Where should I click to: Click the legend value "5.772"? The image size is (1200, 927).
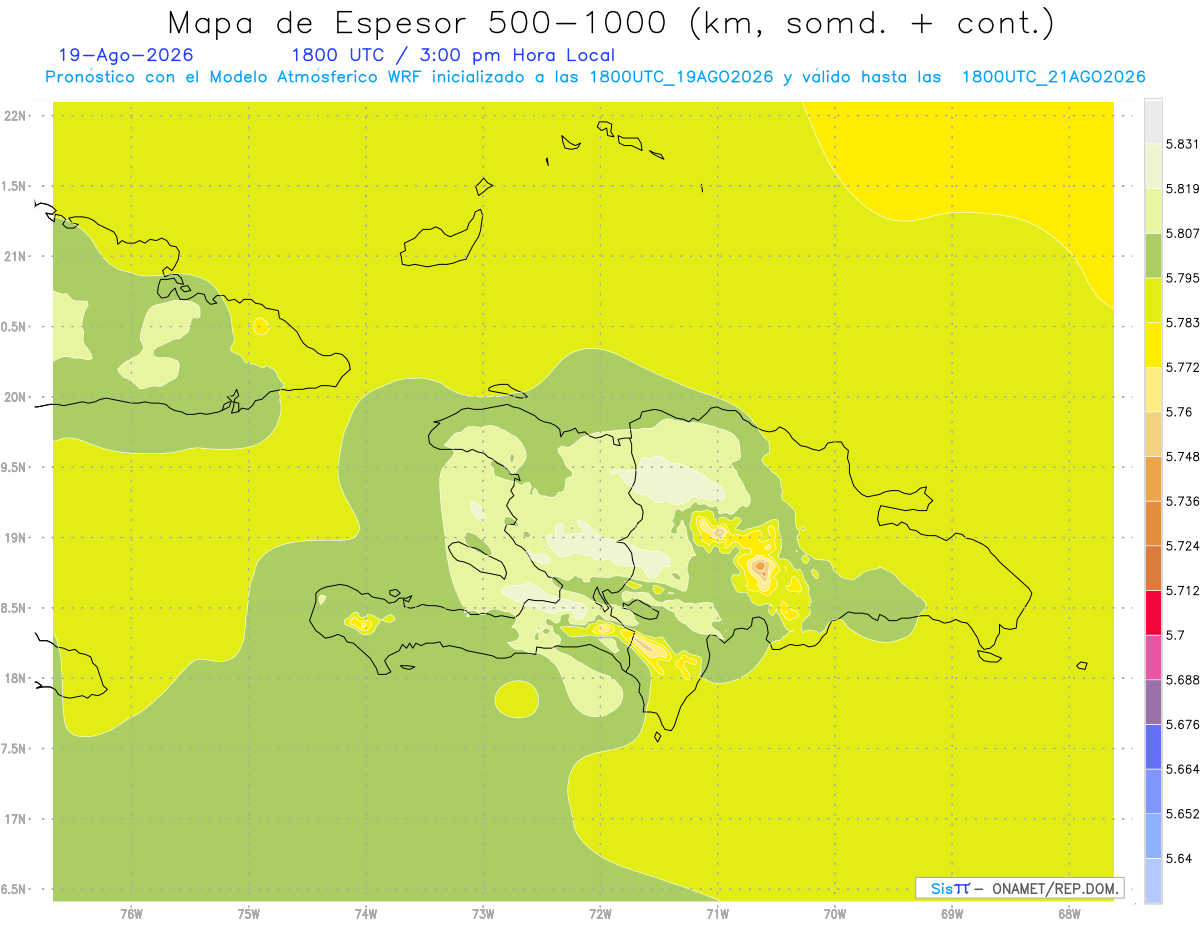pos(1183,367)
